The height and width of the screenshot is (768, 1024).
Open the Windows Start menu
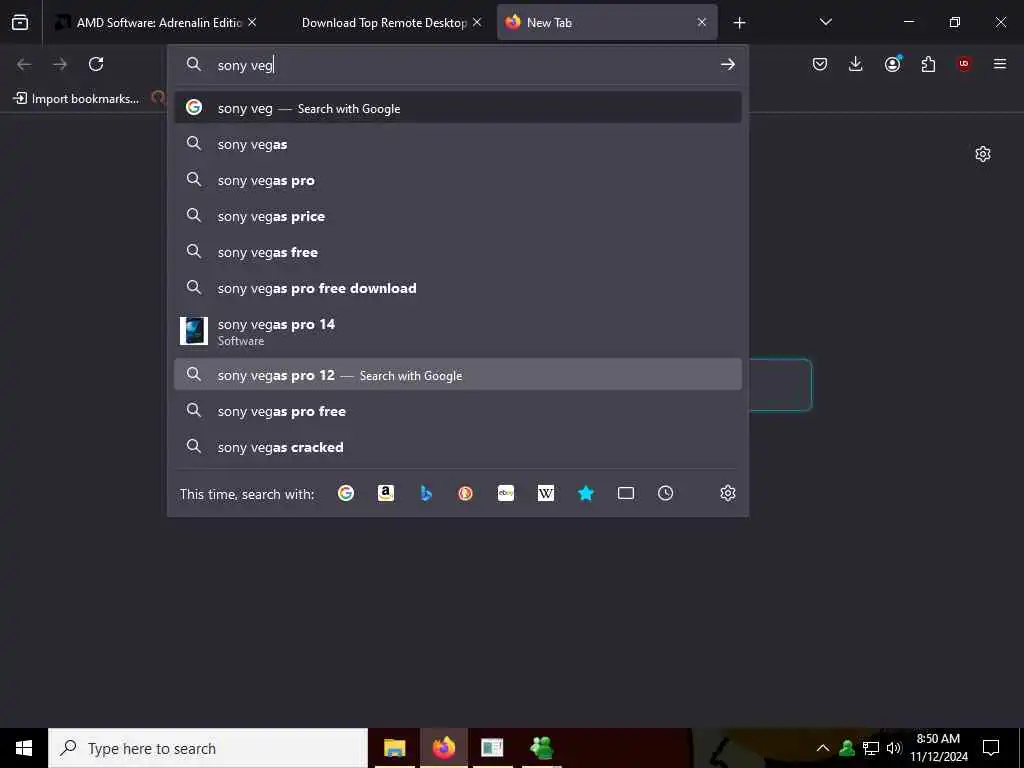point(24,748)
